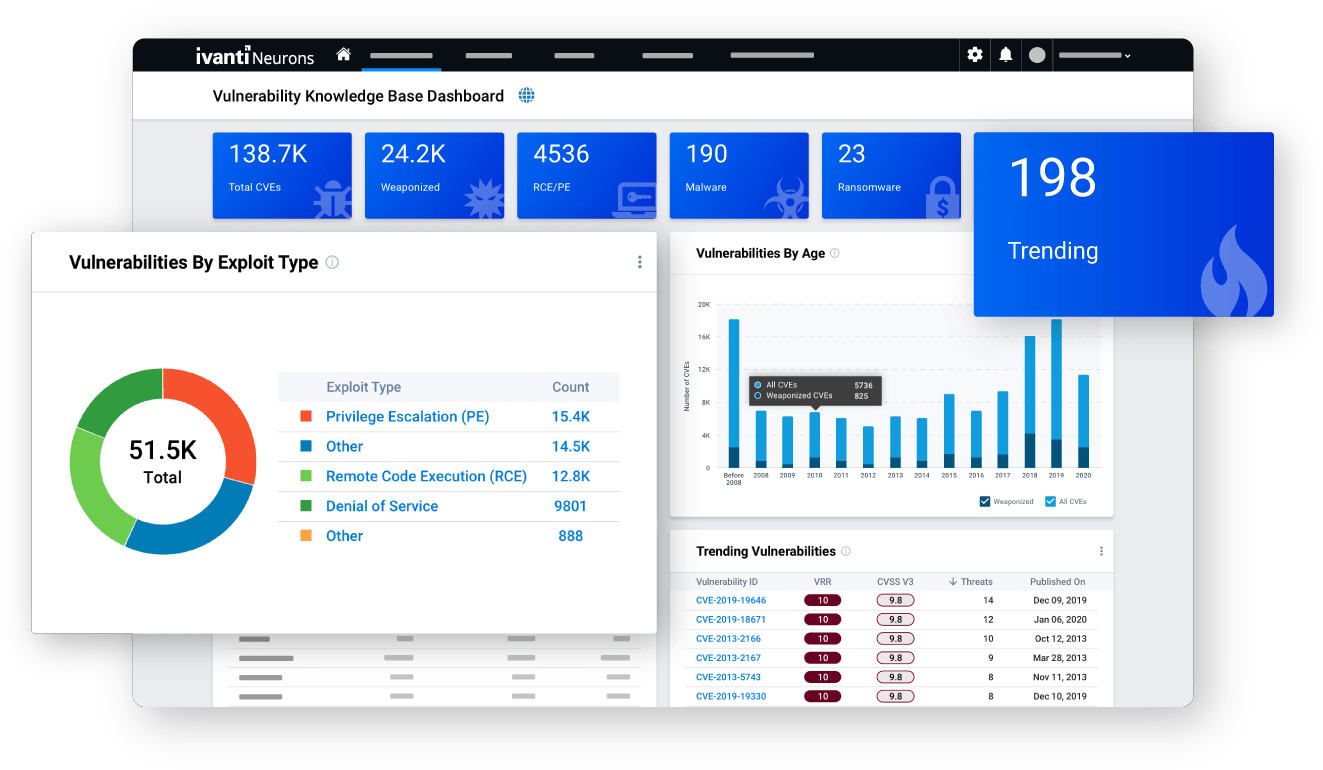The width and height of the screenshot is (1323, 770).
Task: Open the user account dropdown arrow
Action: tap(1127, 56)
